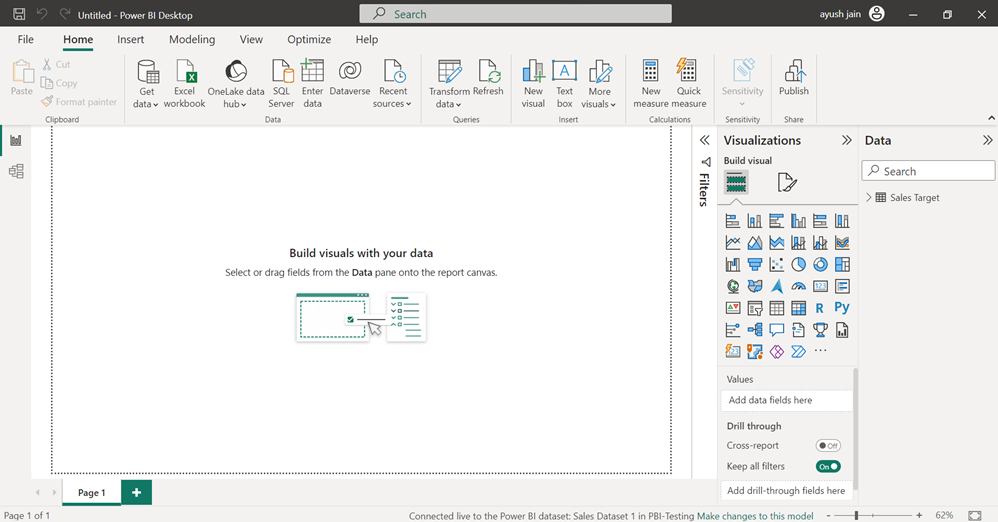Click the zoom in plus button
Viewport: 998px width, 522px height.
pyautogui.click(x=919, y=515)
